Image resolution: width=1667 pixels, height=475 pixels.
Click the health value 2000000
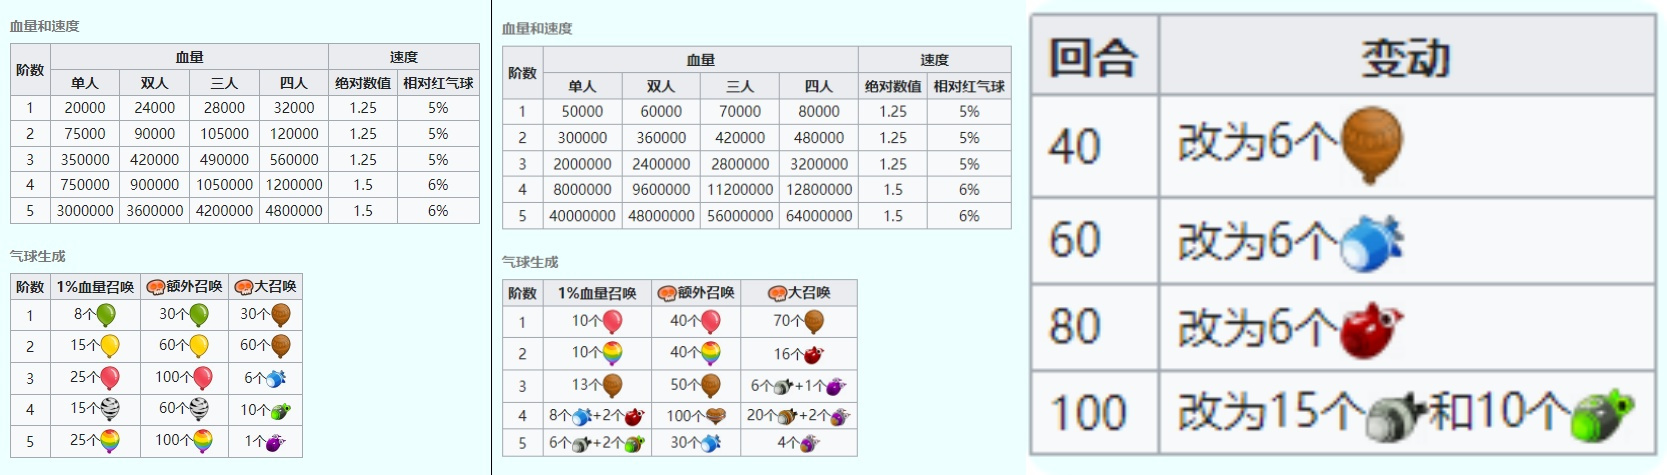pyautogui.click(x=582, y=164)
